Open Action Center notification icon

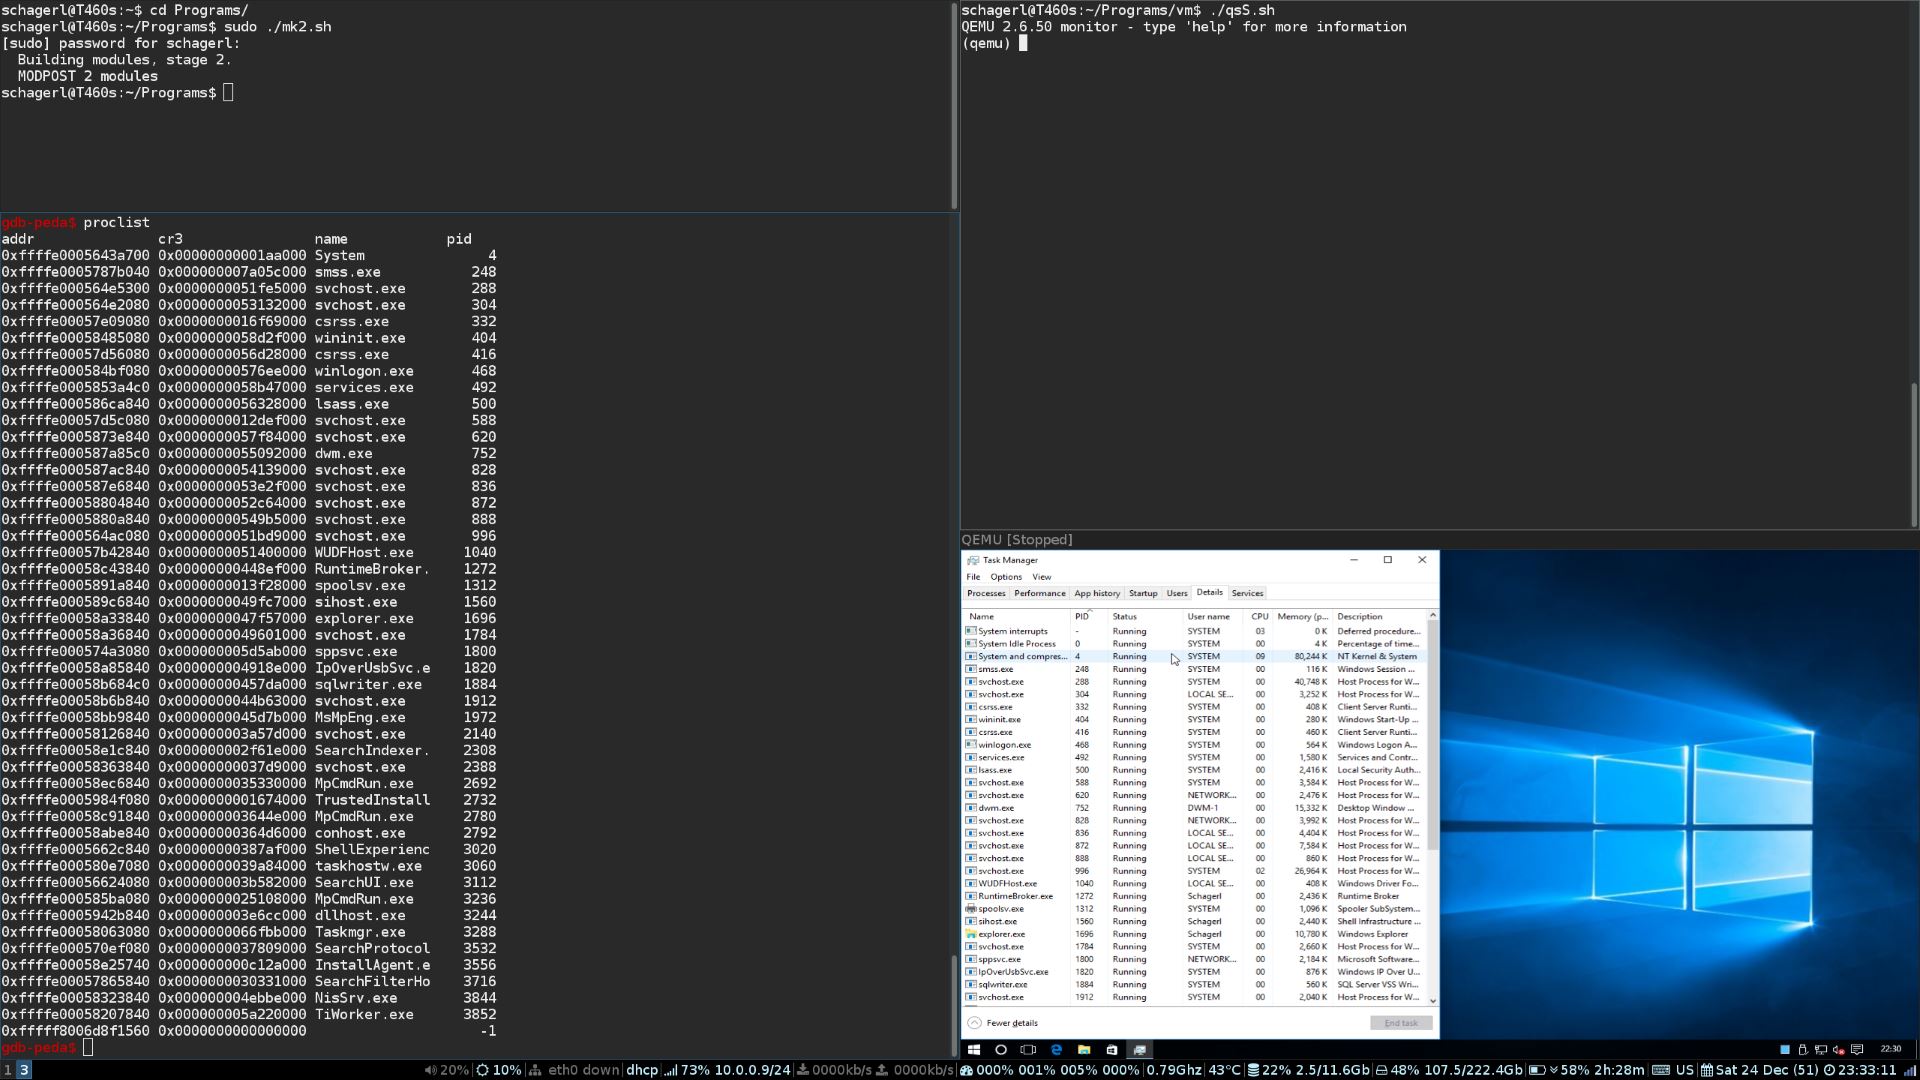click(x=1857, y=1050)
